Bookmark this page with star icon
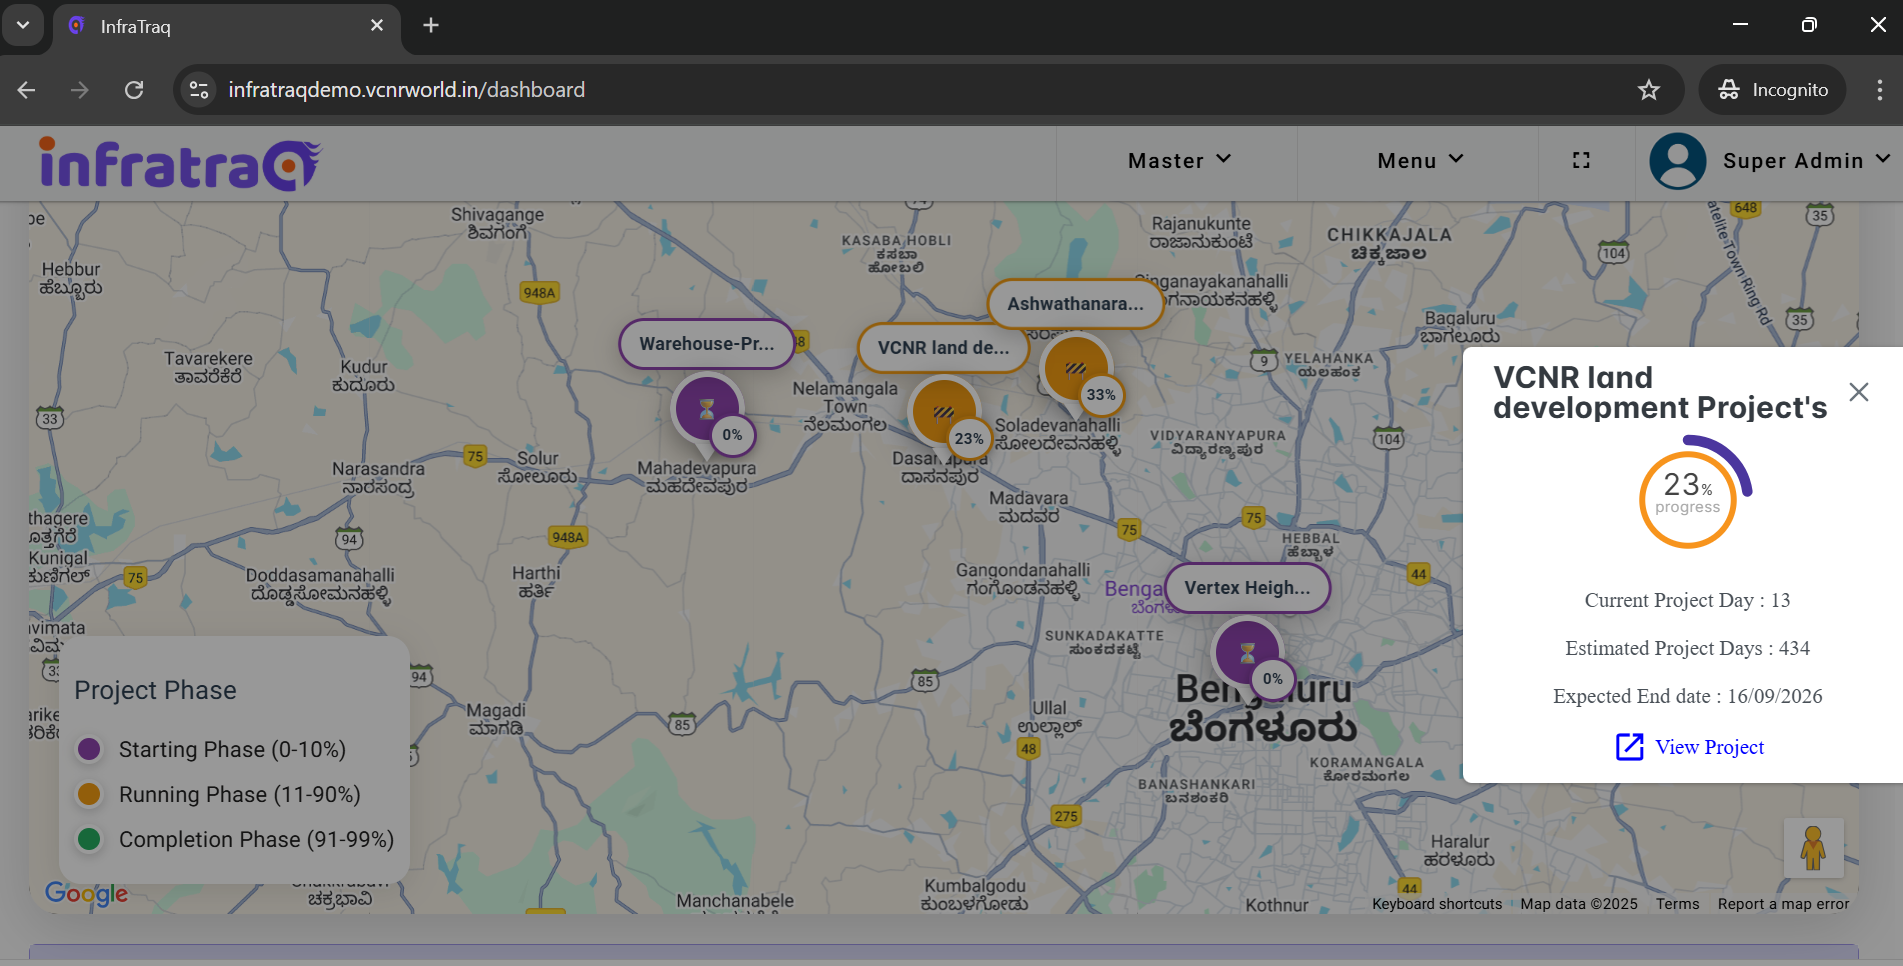This screenshot has width=1903, height=966. (x=1649, y=90)
